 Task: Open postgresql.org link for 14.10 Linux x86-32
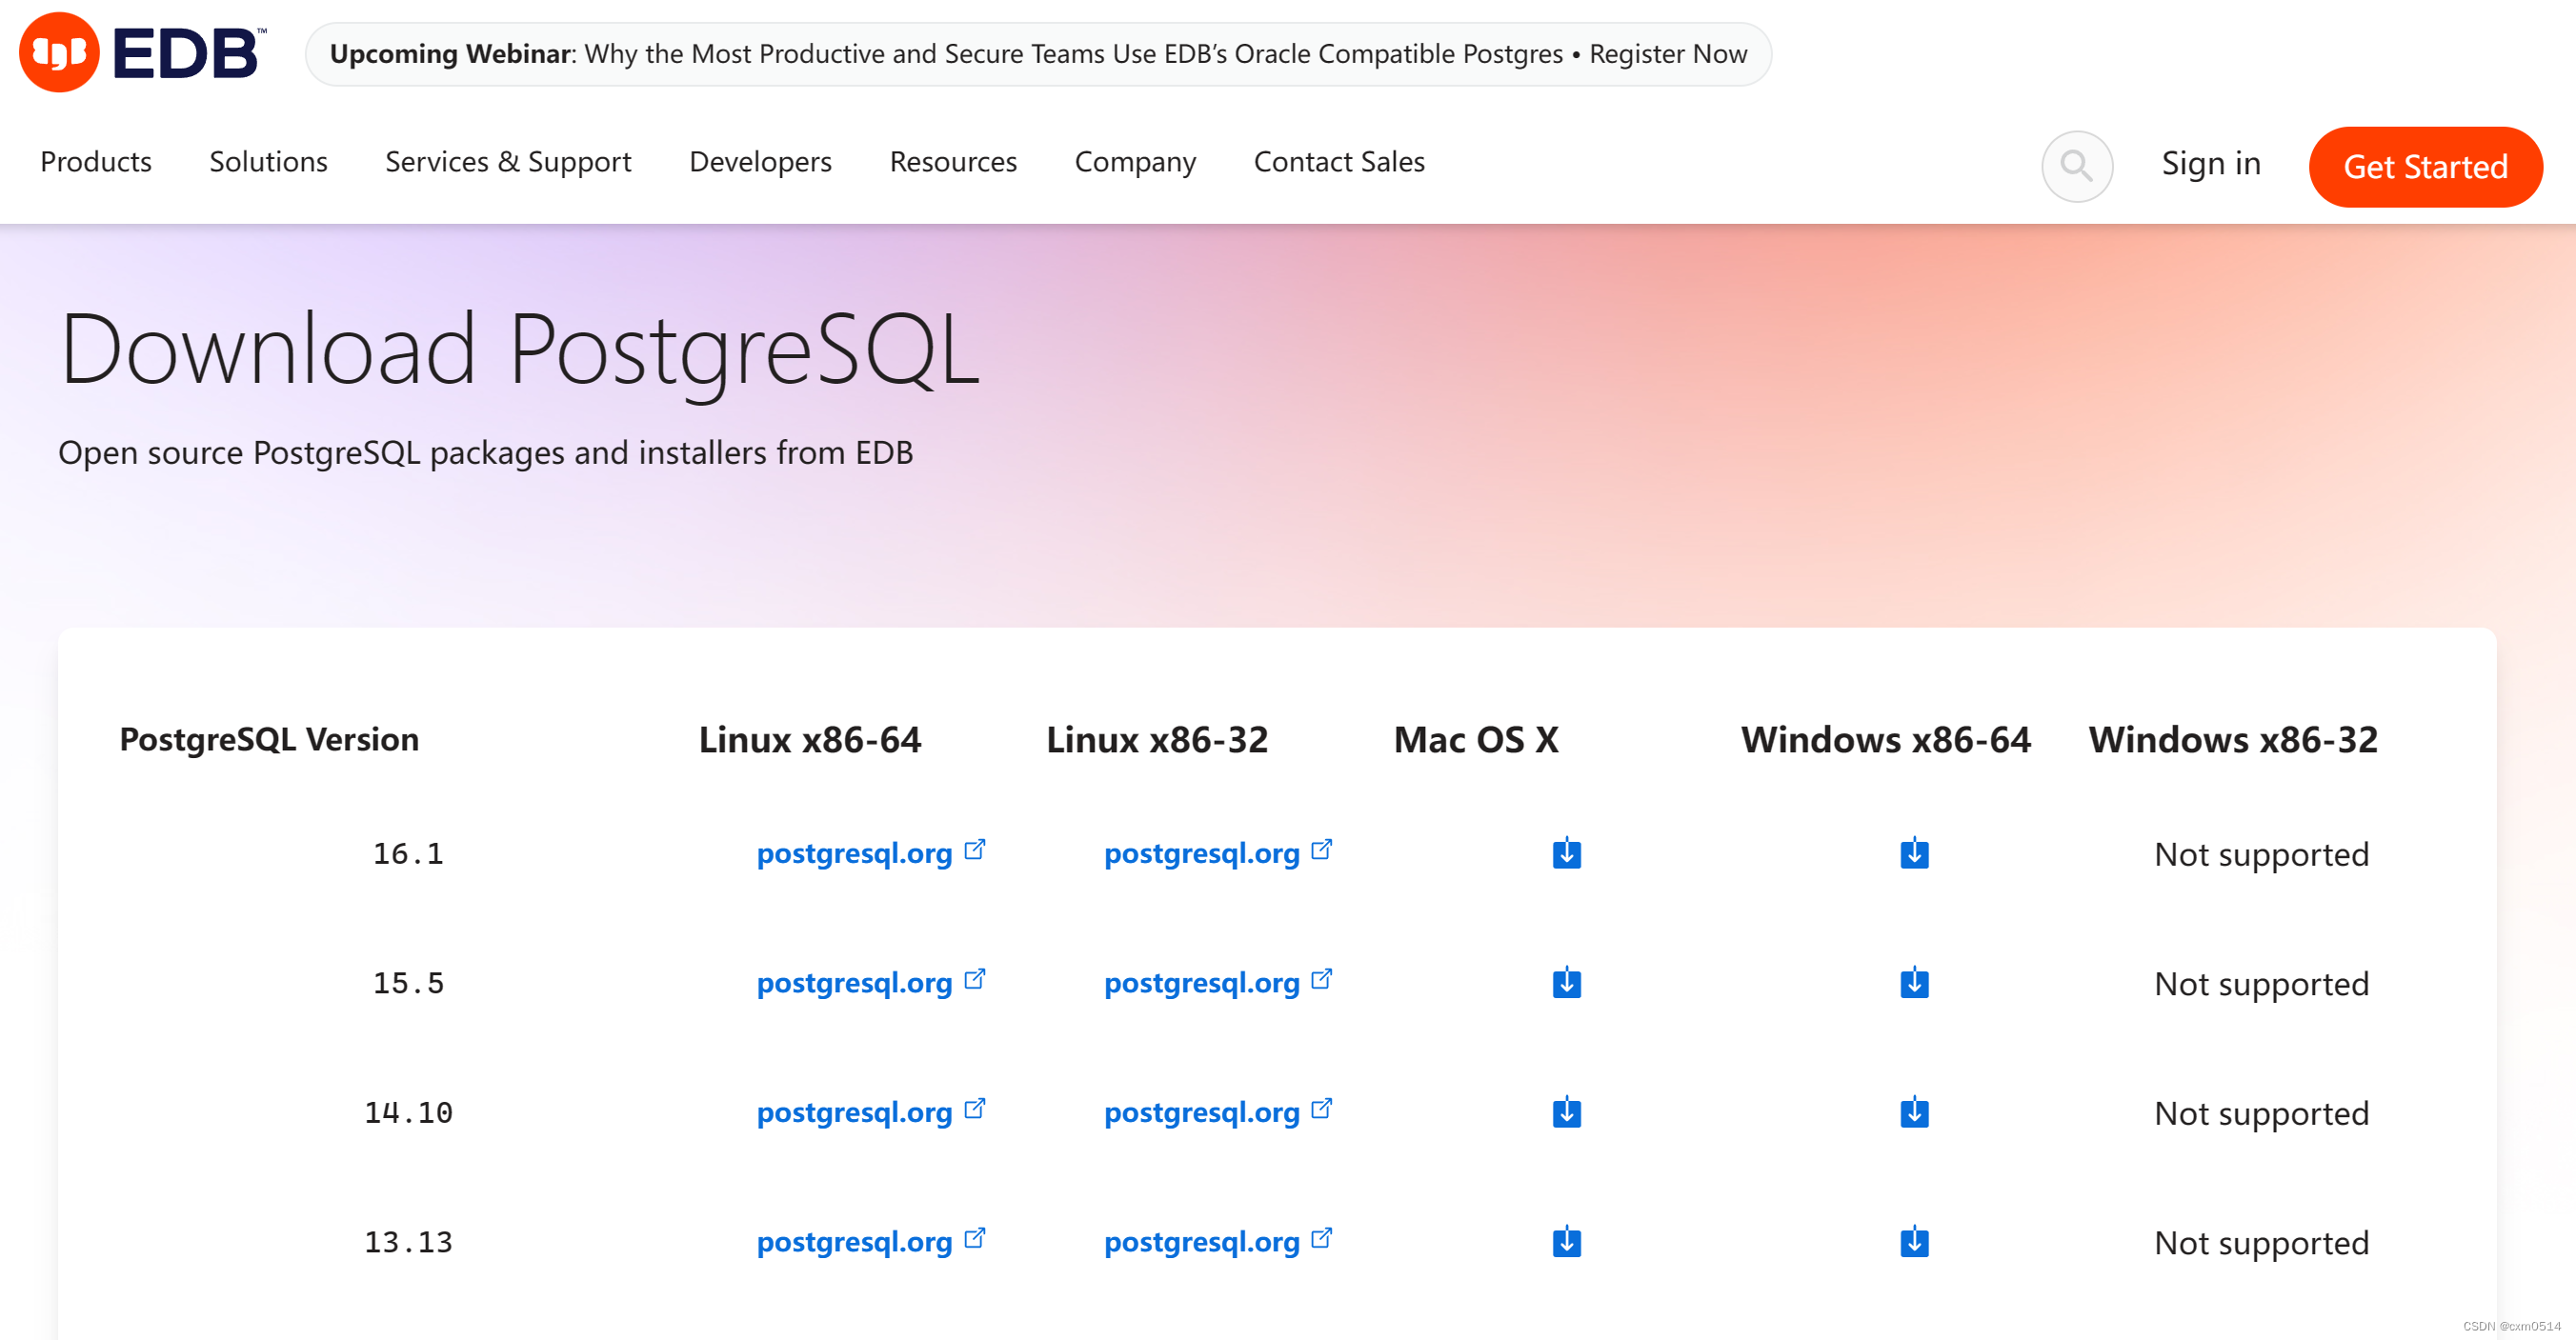pos(1202,1112)
